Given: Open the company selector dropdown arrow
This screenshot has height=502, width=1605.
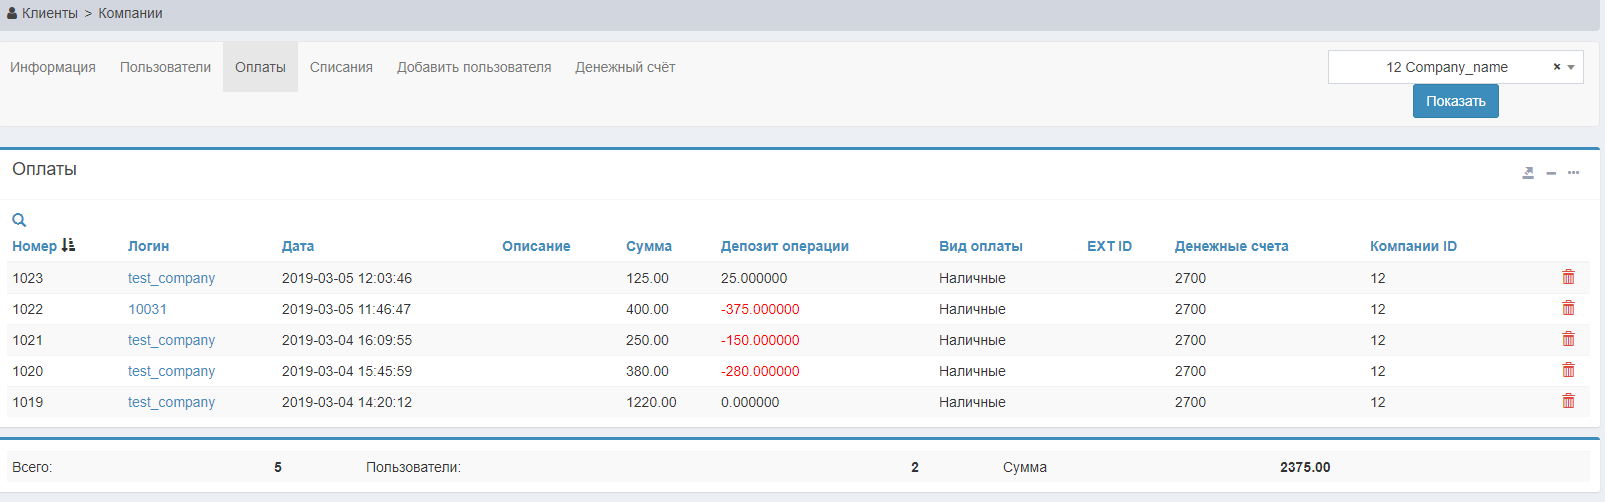Looking at the screenshot, I should coord(1571,67).
